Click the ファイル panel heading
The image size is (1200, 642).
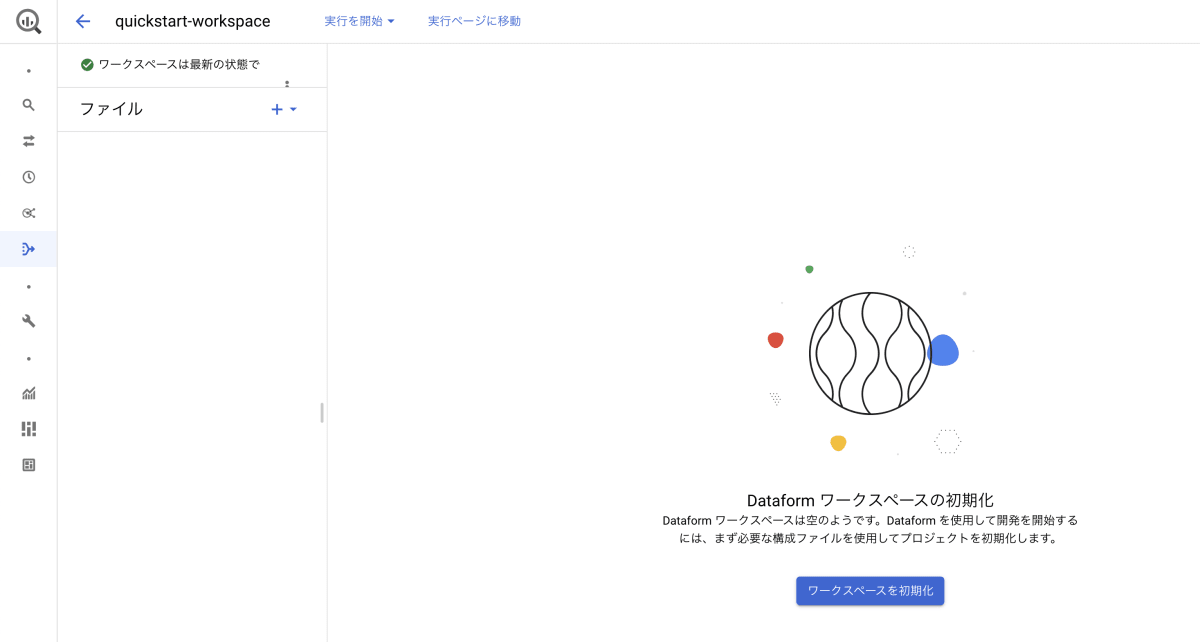click(111, 109)
